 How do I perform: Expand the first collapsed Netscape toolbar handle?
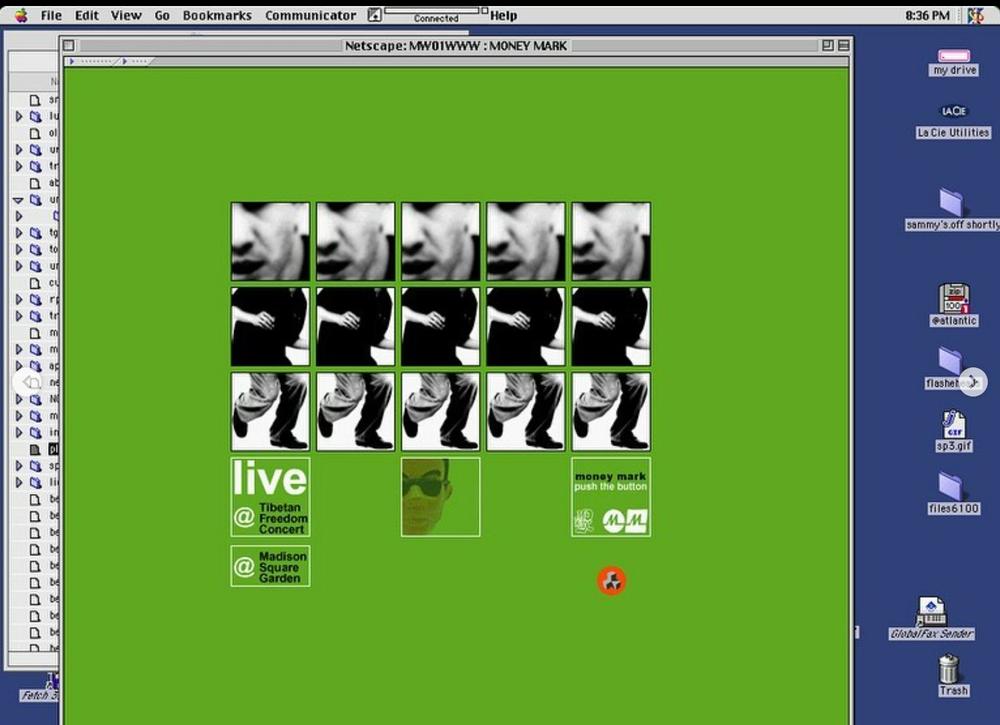coord(92,61)
